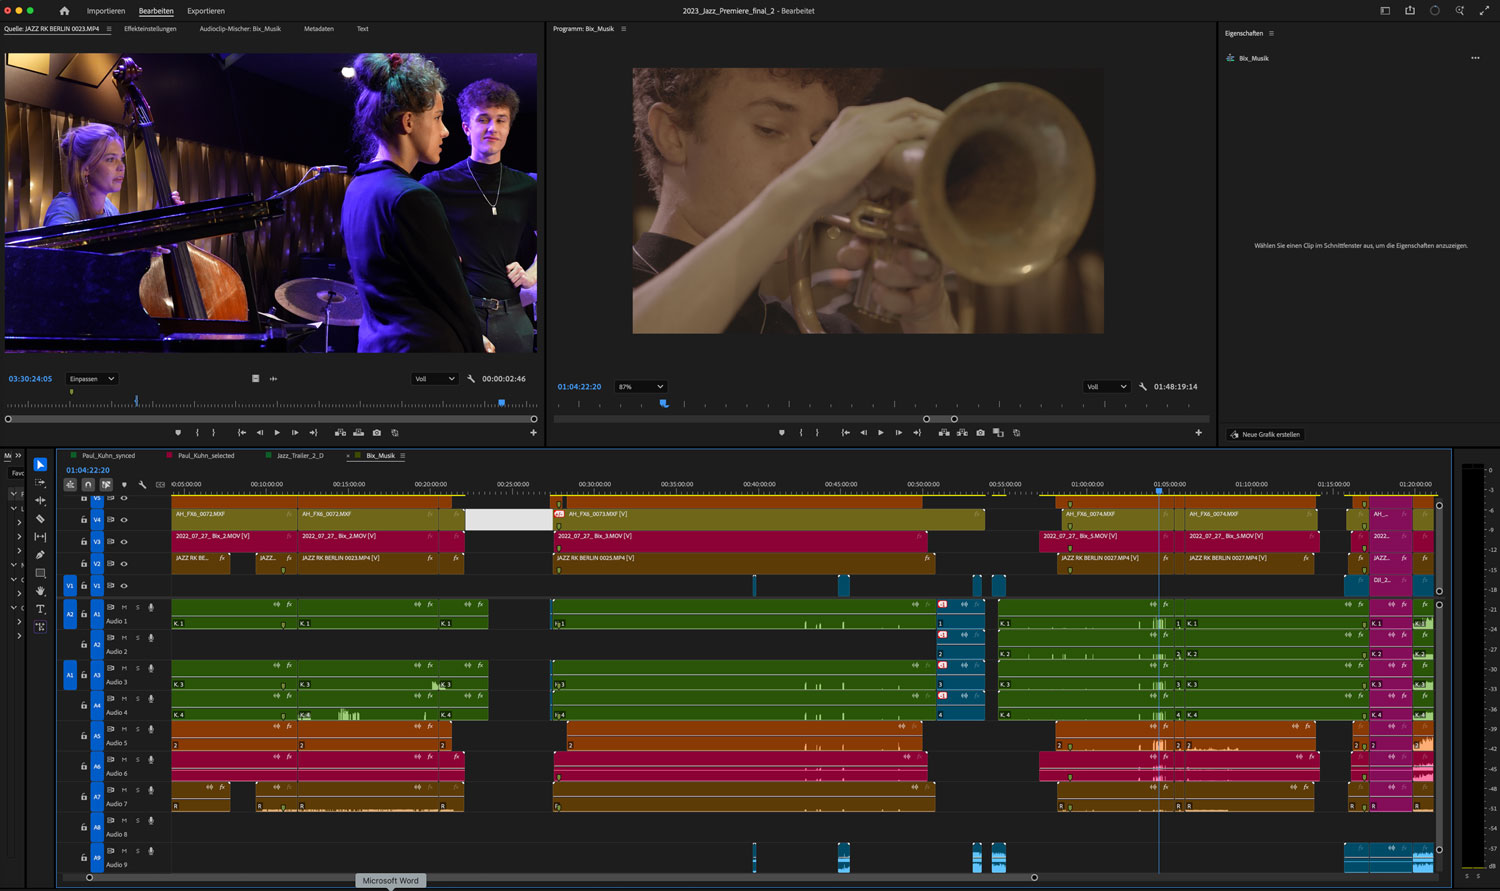
Task: Select the Rectangle tool
Action: tap(40, 573)
